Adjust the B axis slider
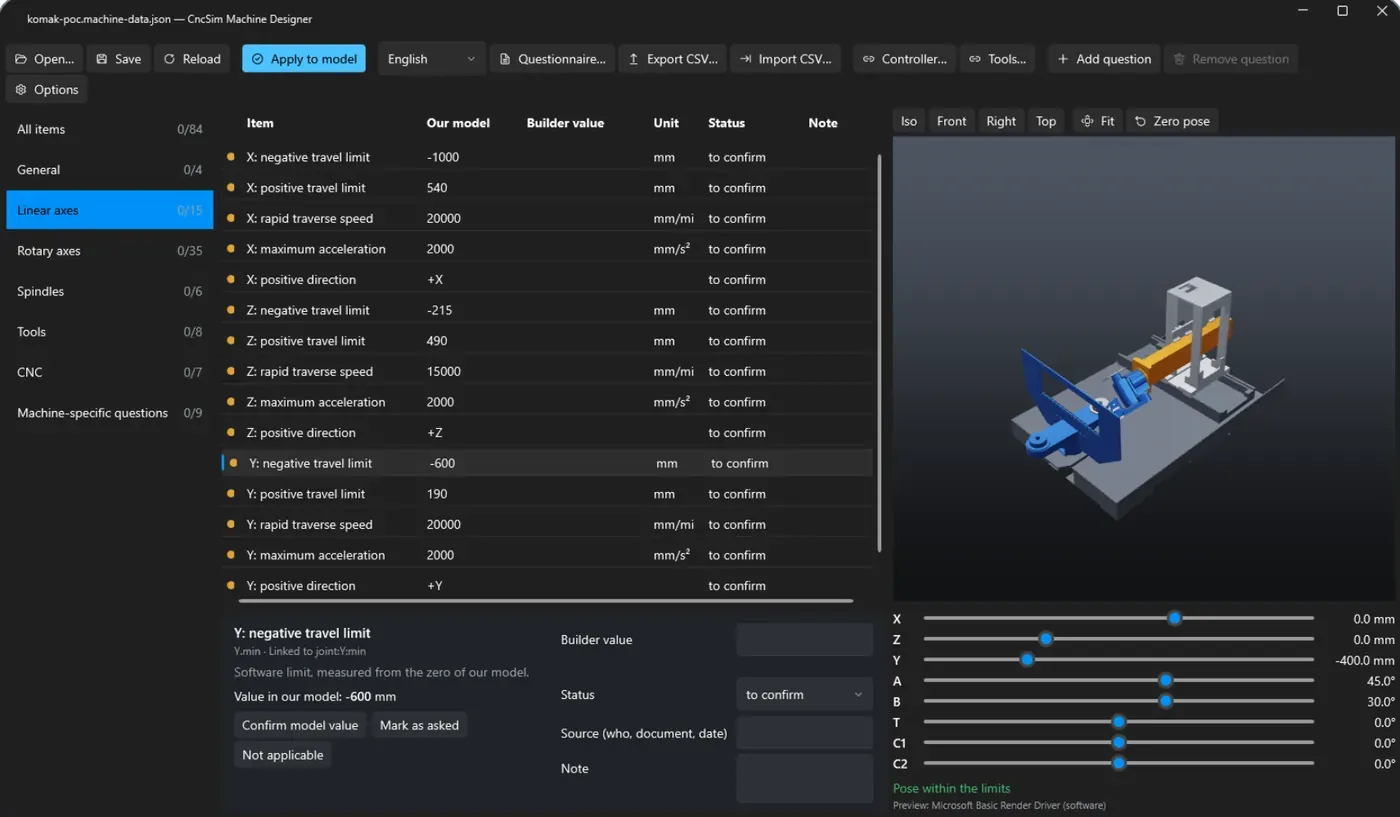The height and width of the screenshot is (817, 1400). pos(1118,702)
